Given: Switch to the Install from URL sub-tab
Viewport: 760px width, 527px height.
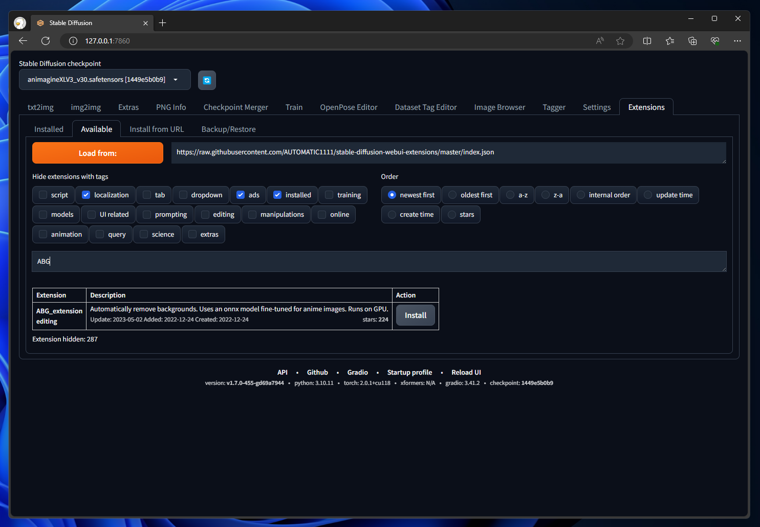Looking at the screenshot, I should pos(157,129).
